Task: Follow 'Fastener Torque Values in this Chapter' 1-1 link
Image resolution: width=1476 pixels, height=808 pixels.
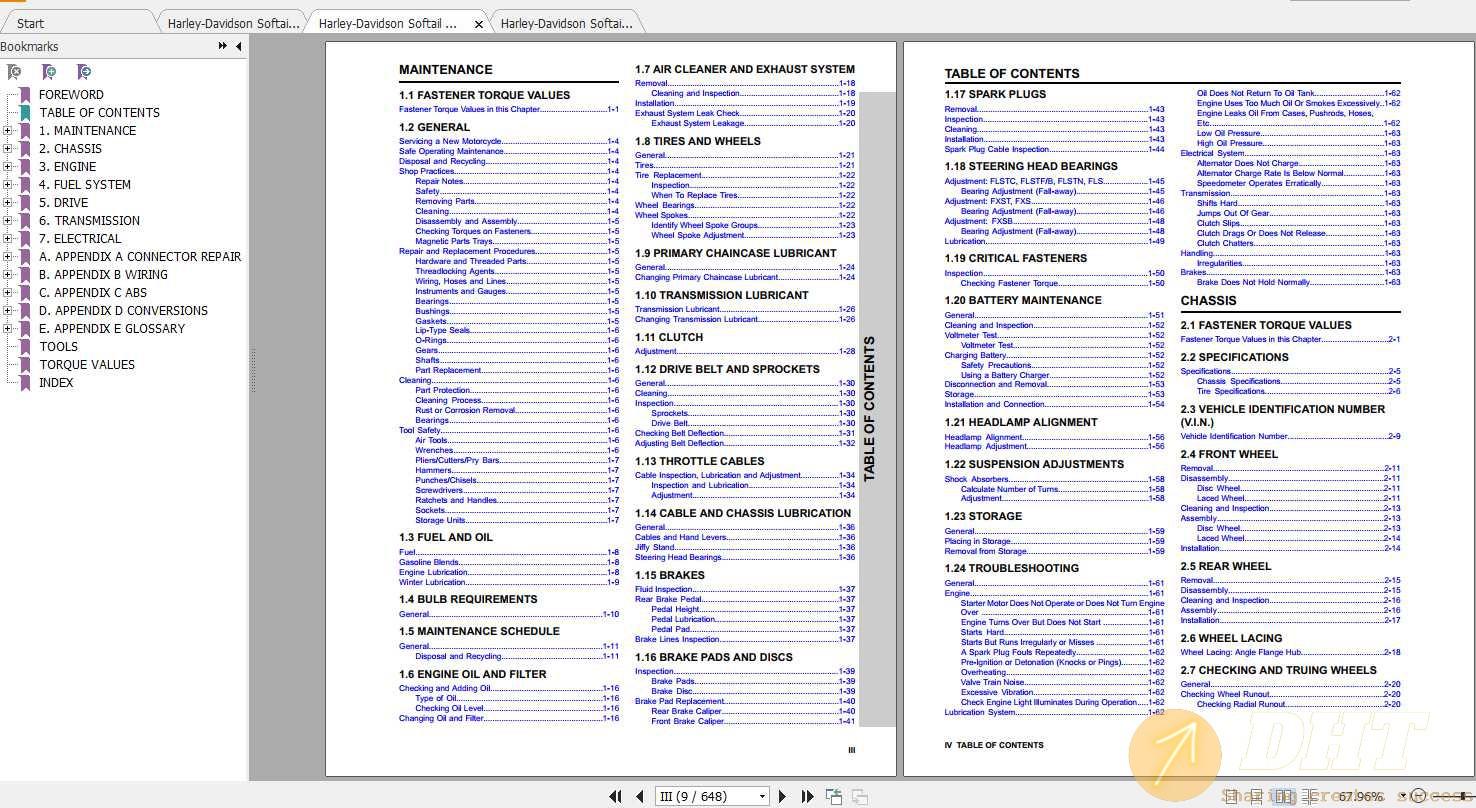Action: coord(509,109)
